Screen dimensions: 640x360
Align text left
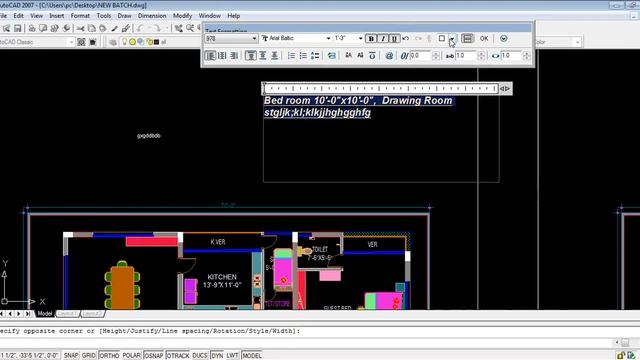tap(211, 56)
